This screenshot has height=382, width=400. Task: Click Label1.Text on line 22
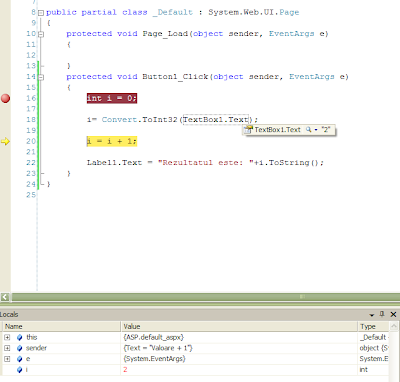tap(114, 163)
